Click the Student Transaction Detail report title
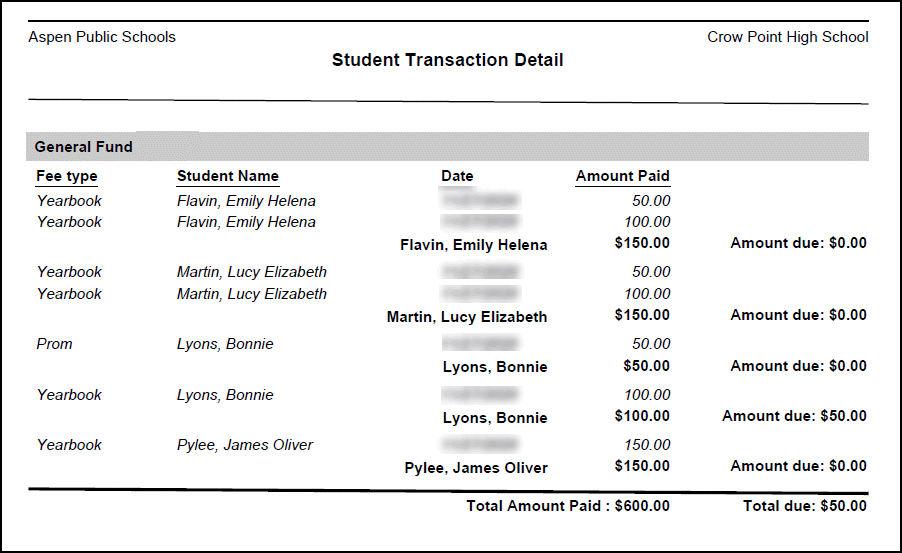The width and height of the screenshot is (902, 553). (x=447, y=60)
